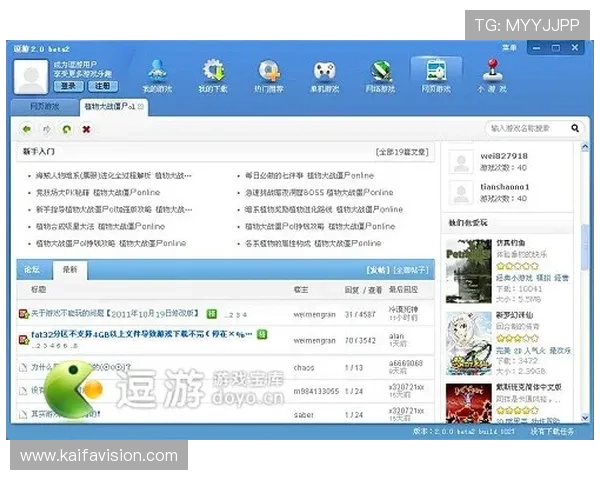Click avatar of user wei827918
The height and width of the screenshot is (480, 600).
[461, 162]
